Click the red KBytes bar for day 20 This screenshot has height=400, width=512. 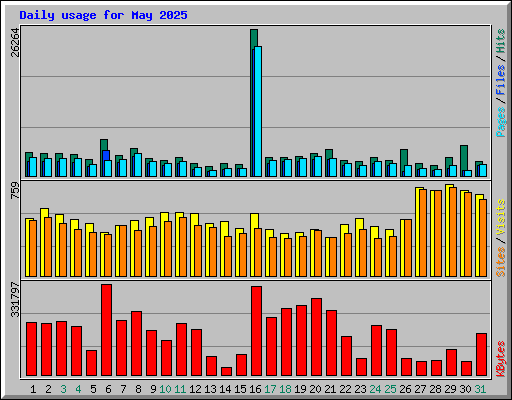point(317,337)
